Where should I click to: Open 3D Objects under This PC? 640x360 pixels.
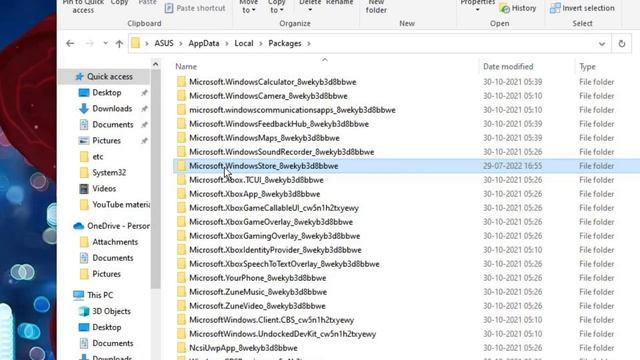tap(105, 311)
